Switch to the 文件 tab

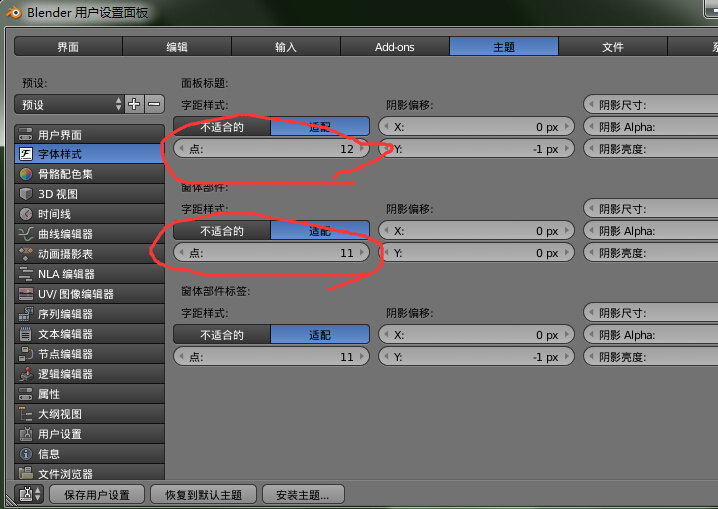[x=613, y=47]
